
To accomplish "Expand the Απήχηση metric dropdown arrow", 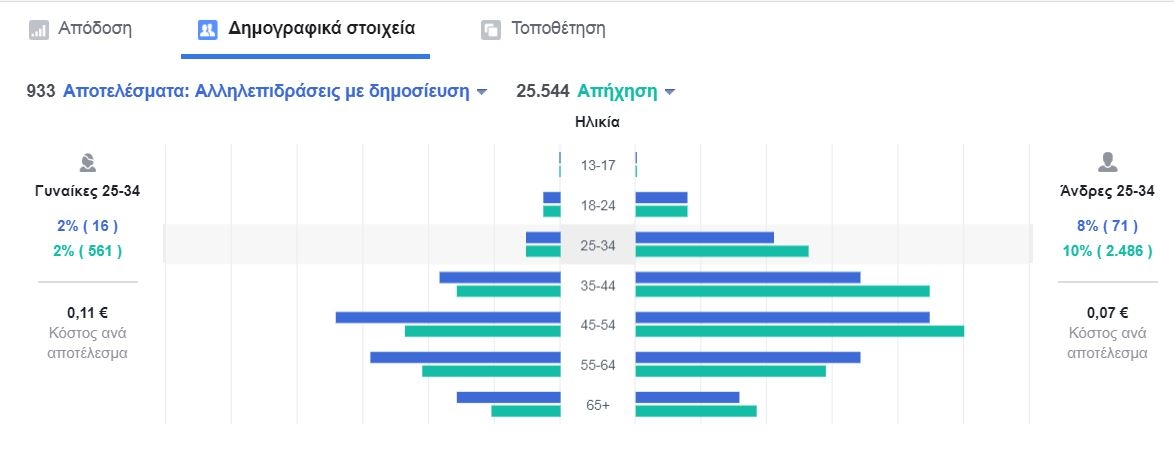I will (x=670, y=92).
